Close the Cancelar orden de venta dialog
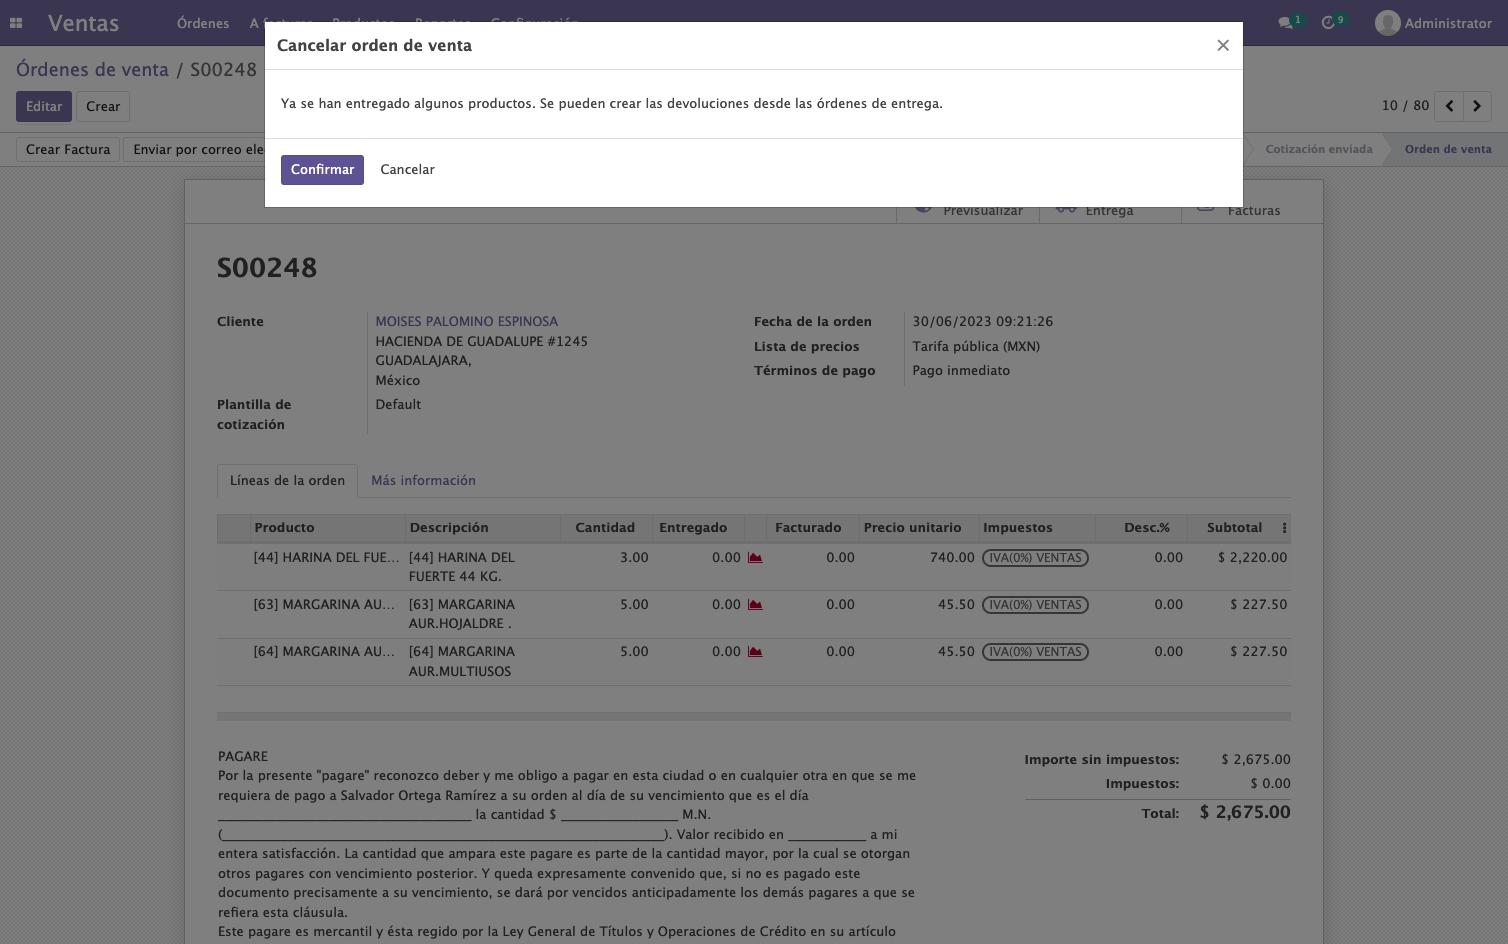Screen dimensions: 1508x944 [x=1222, y=45]
